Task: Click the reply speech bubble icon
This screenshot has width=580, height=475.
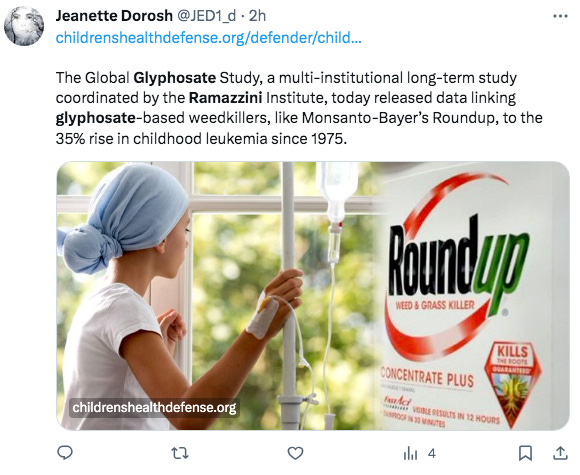Action: [65, 452]
